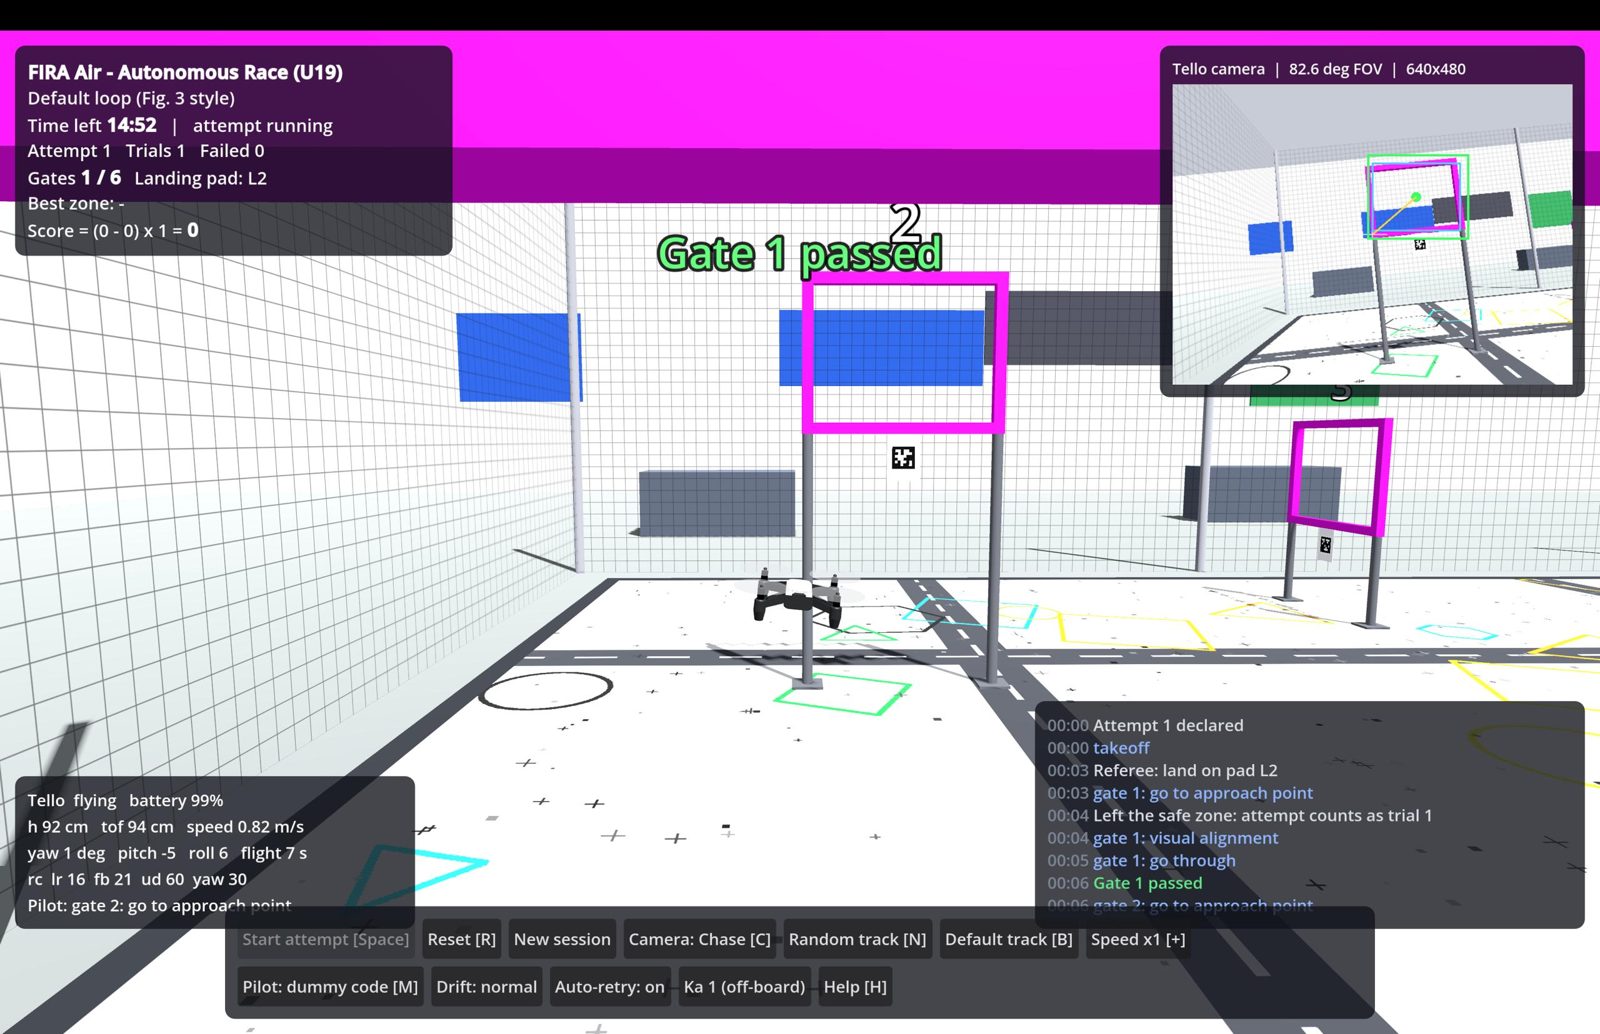The width and height of the screenshot is (1600, 1034).
Task: Click the '82.6 deg FOV' camera label
Action: click(x=1335, y=69)
